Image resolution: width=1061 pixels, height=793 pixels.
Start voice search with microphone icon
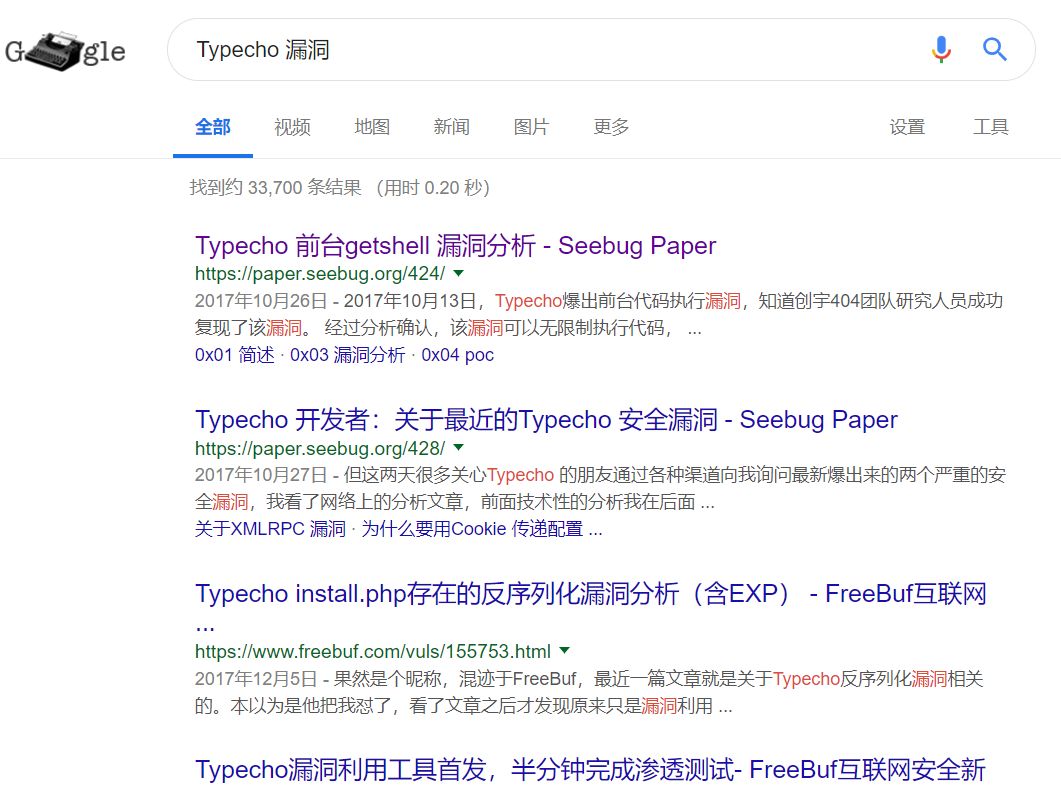point(941,49)
